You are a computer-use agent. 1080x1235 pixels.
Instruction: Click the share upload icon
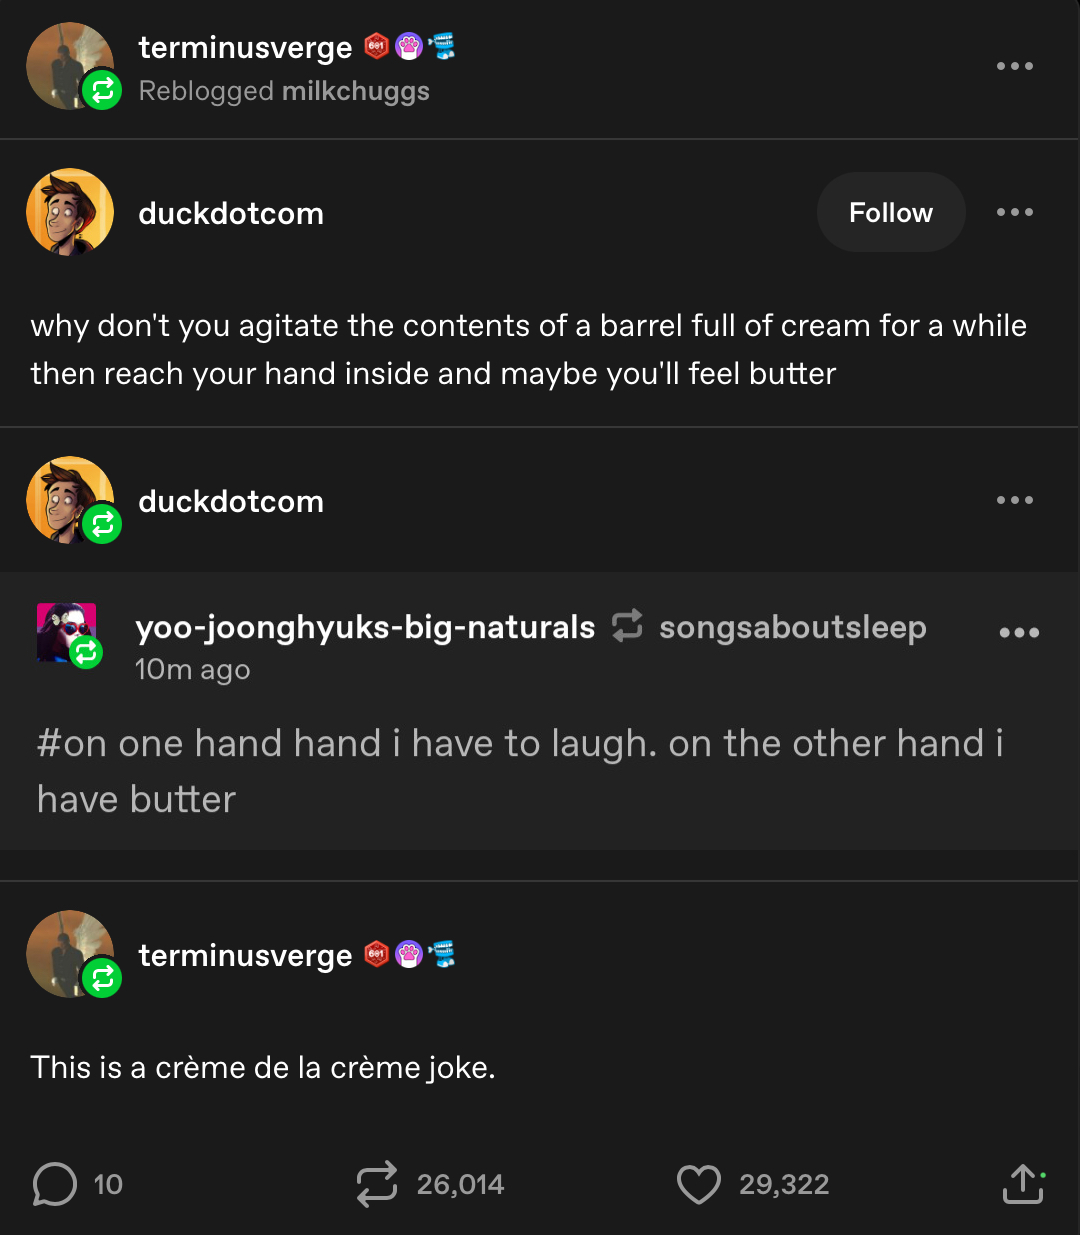(1022, 1184)
